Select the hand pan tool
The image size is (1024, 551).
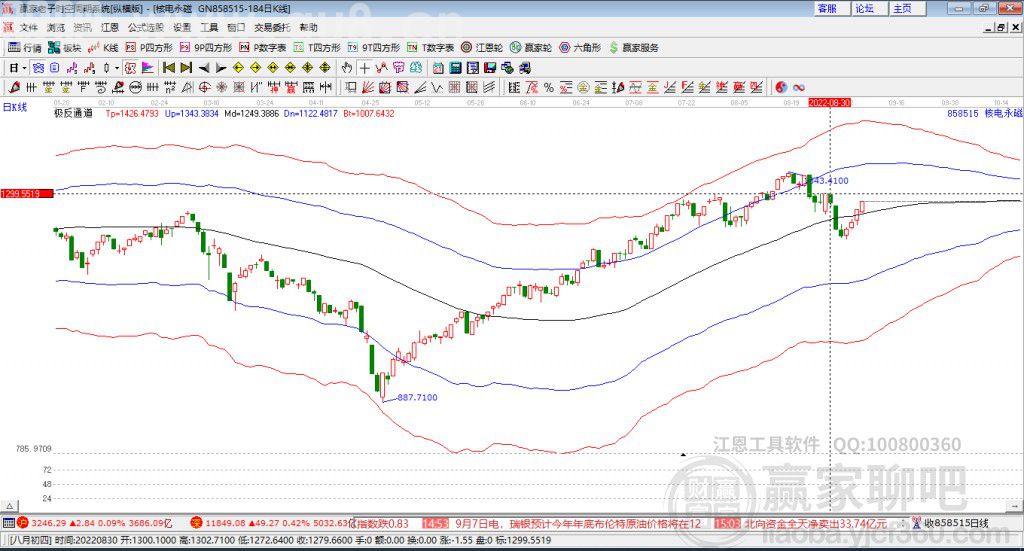pyautogui.click(x=347, y=68)
